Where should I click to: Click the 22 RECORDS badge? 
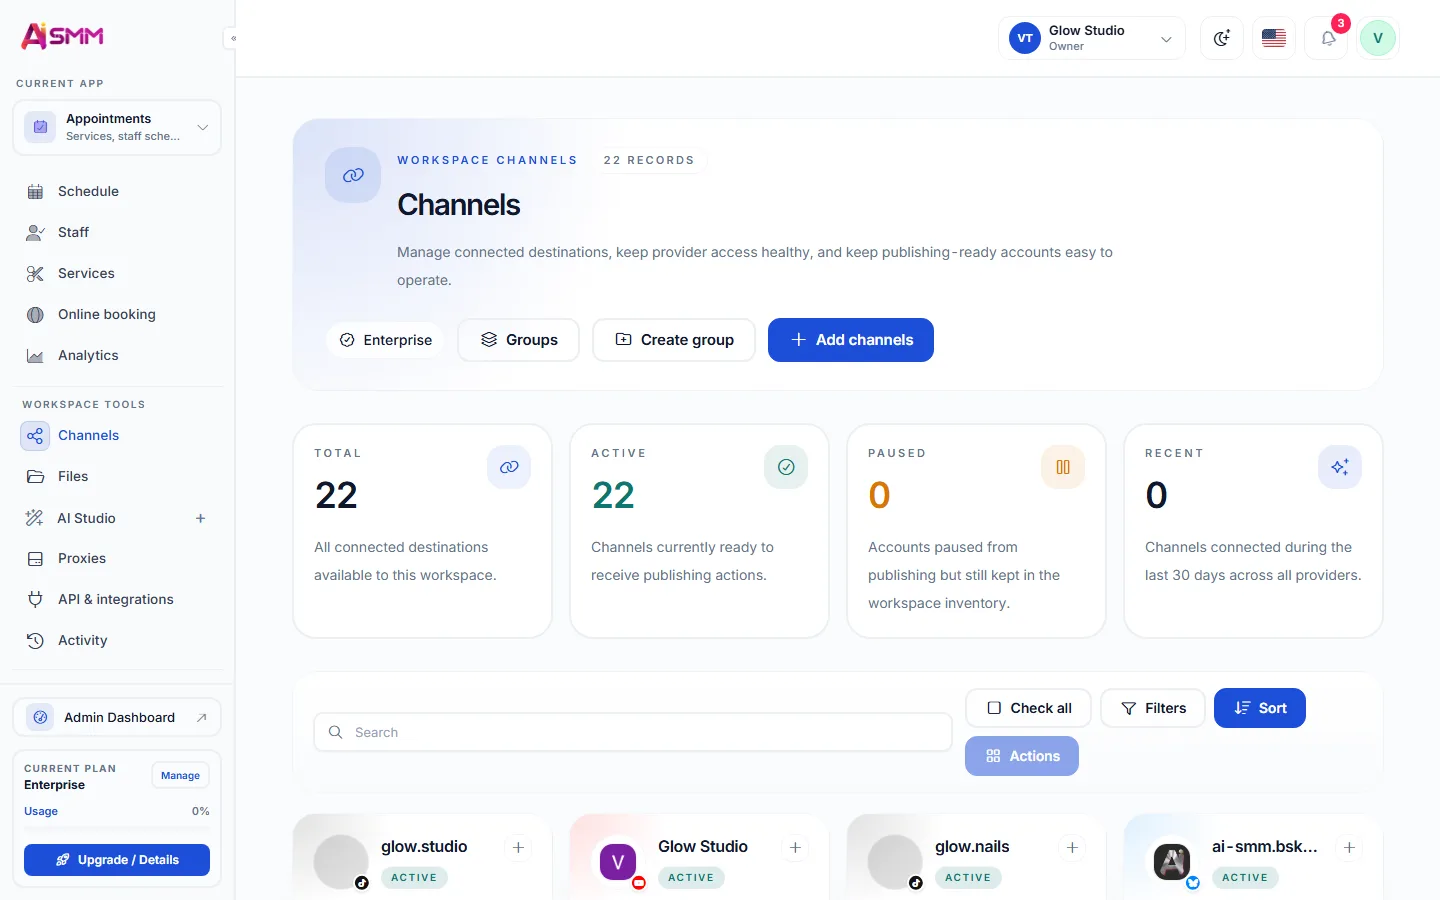pyautogui.click(x=649, y=160)
